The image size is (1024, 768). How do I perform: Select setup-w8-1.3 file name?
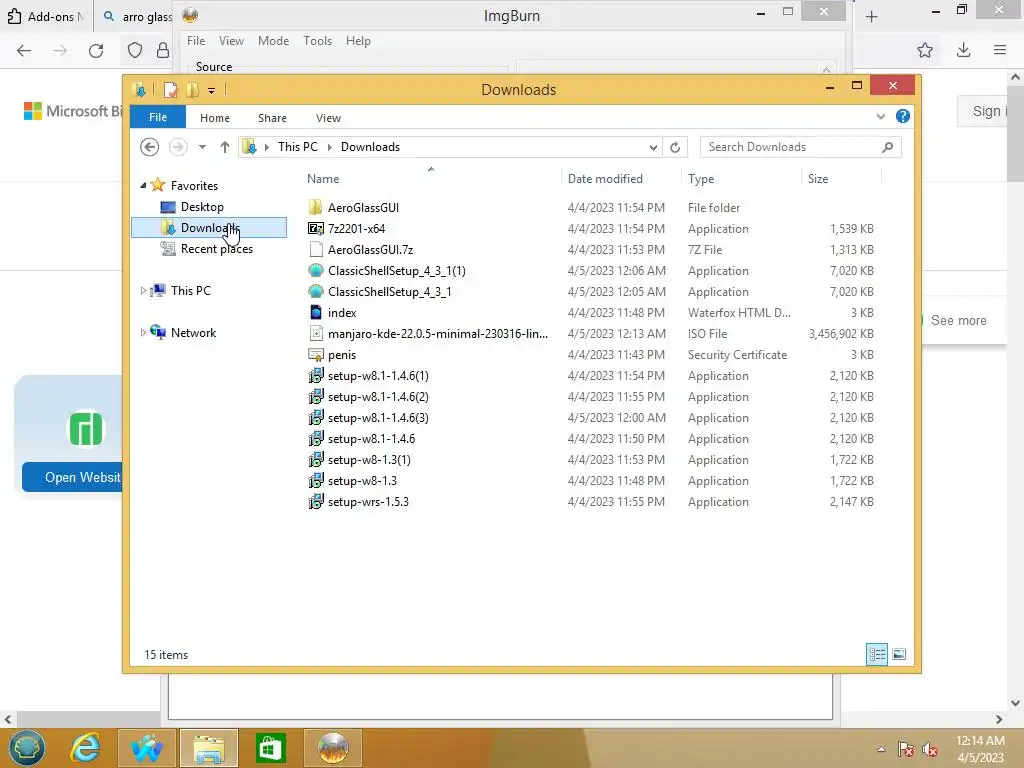pyautogui.click(x=362, y=481)
